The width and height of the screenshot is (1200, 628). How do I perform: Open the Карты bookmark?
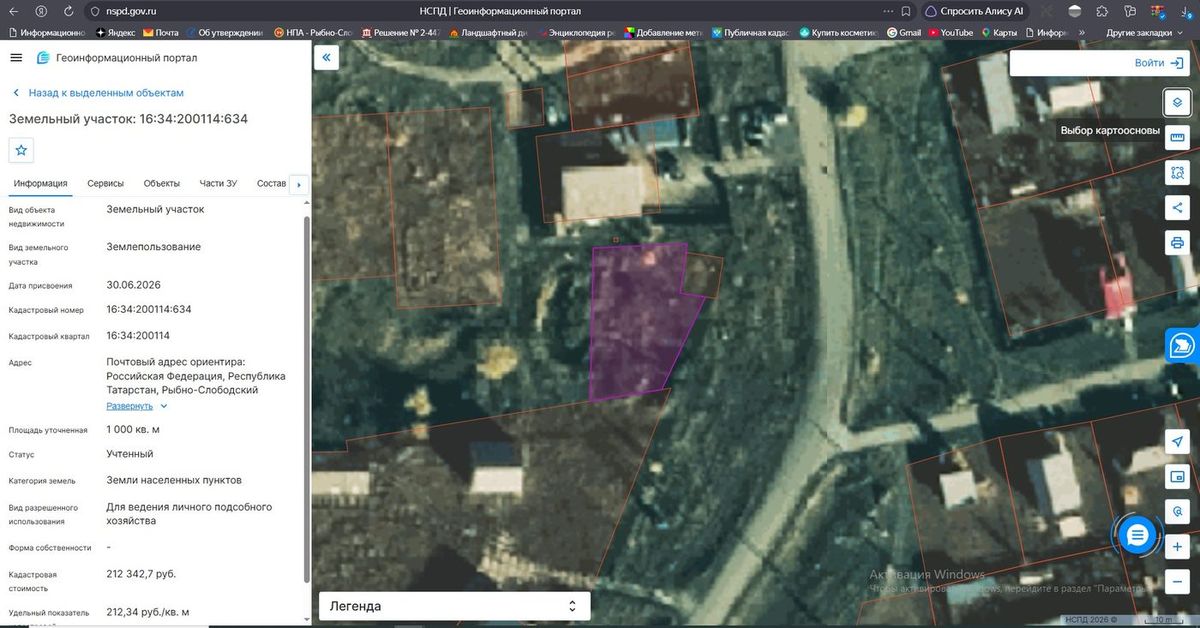point(999,32)
